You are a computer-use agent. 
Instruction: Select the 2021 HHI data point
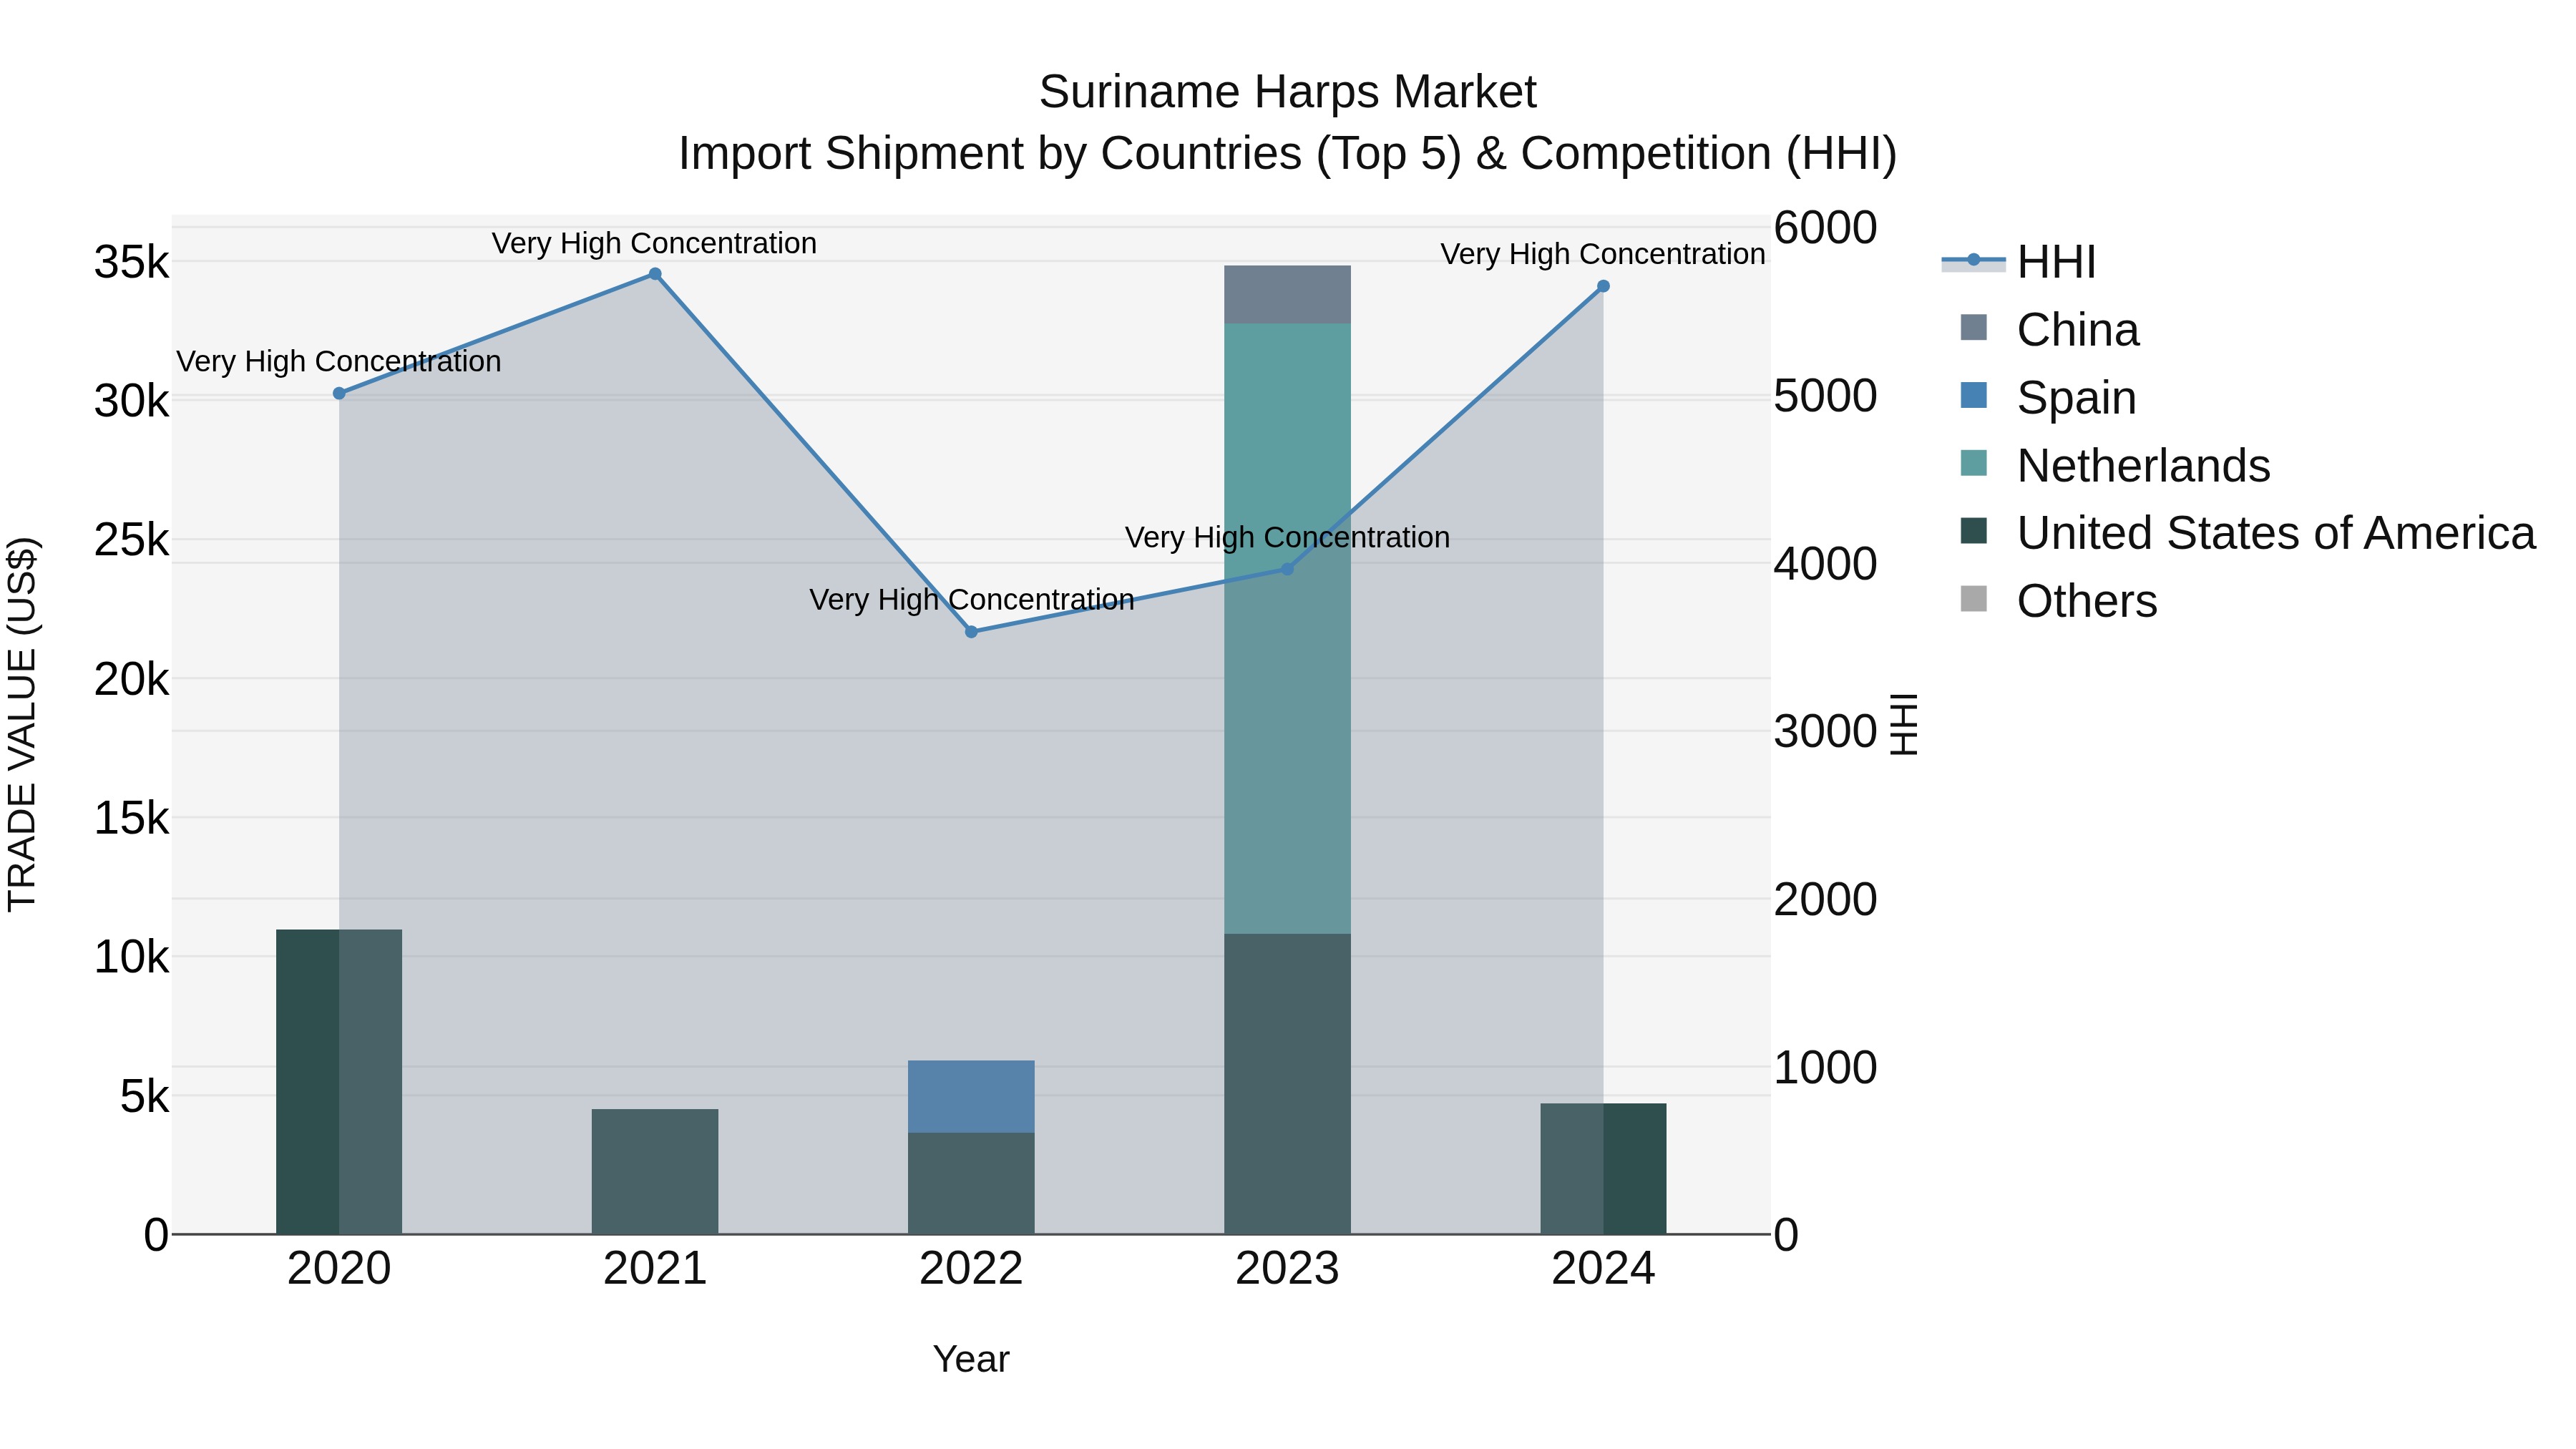pos(655,274)
